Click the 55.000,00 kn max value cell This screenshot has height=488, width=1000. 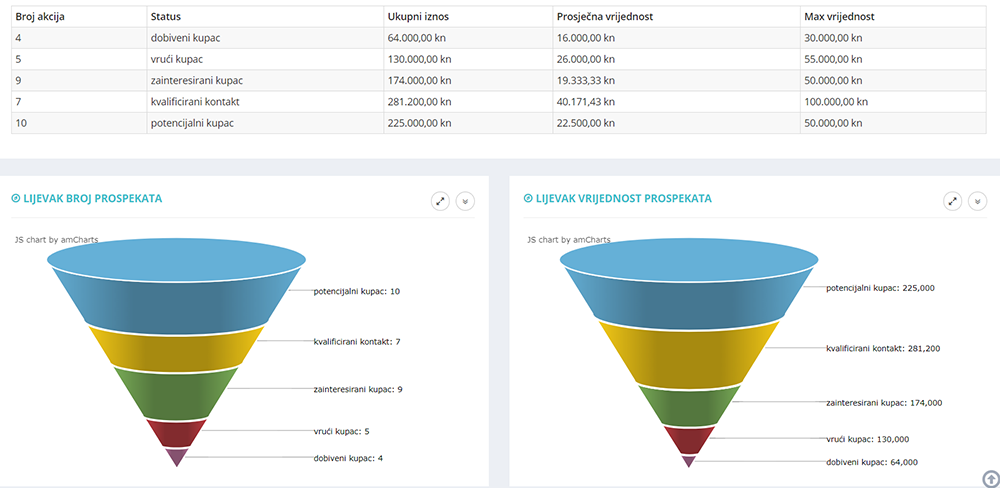(893, 59)
